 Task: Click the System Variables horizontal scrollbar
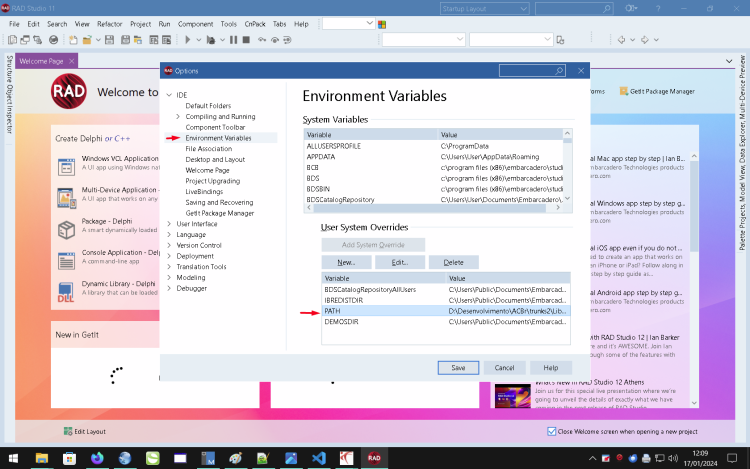click(434, 208)
